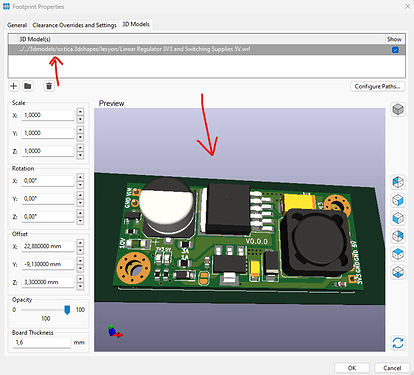Reload the 3D preview with refresh icon
Image resolution: width=414 pixels, height=375 pixels.
click(398, 343)
